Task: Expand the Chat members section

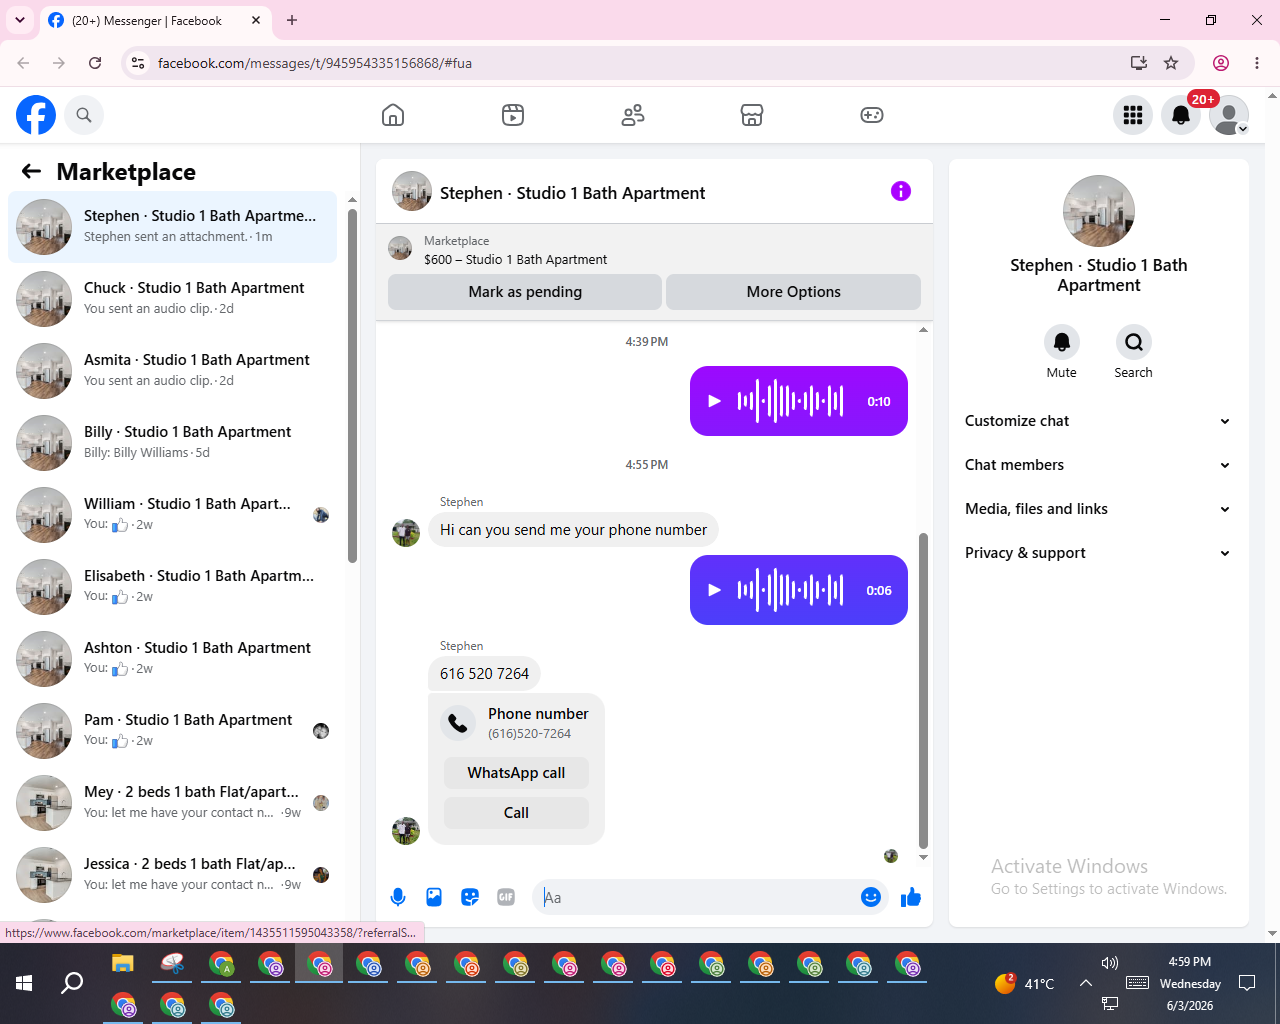Action: click(x=1098, y=465)
